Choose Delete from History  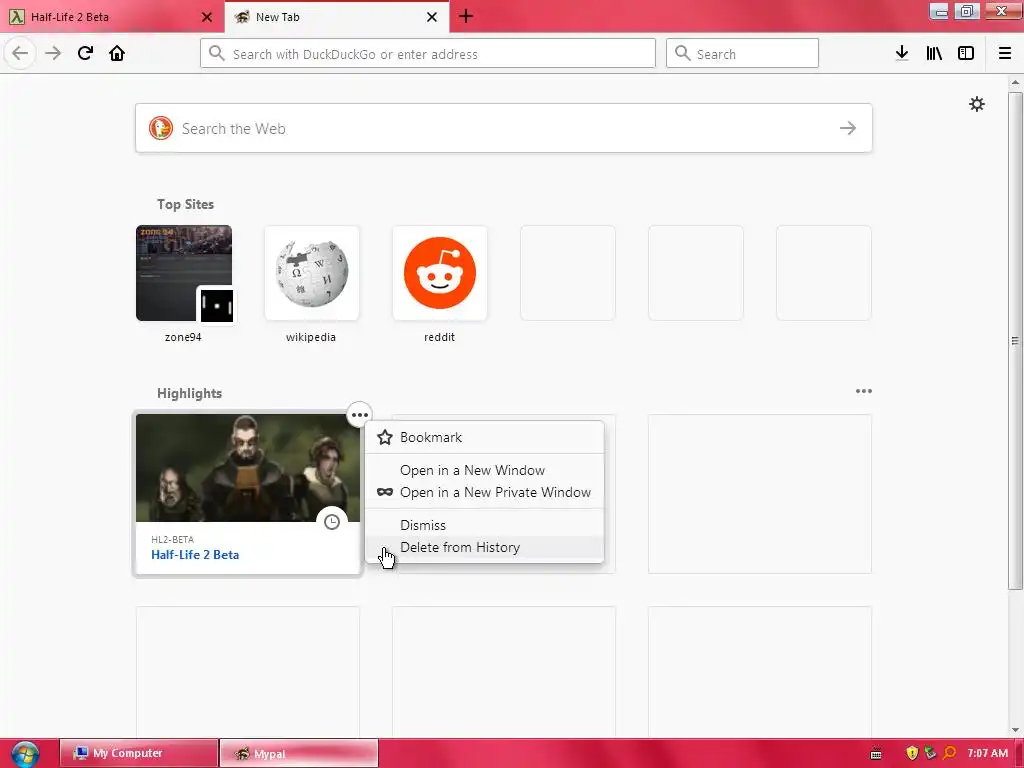coord(484,547)
